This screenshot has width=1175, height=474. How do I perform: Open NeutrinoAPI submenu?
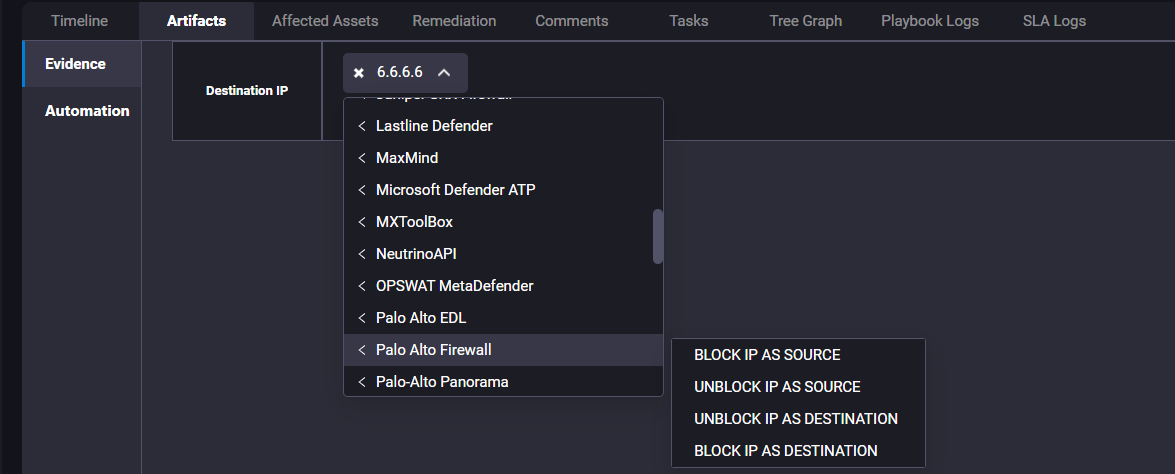pyautogui.click(x=503, y=254)
